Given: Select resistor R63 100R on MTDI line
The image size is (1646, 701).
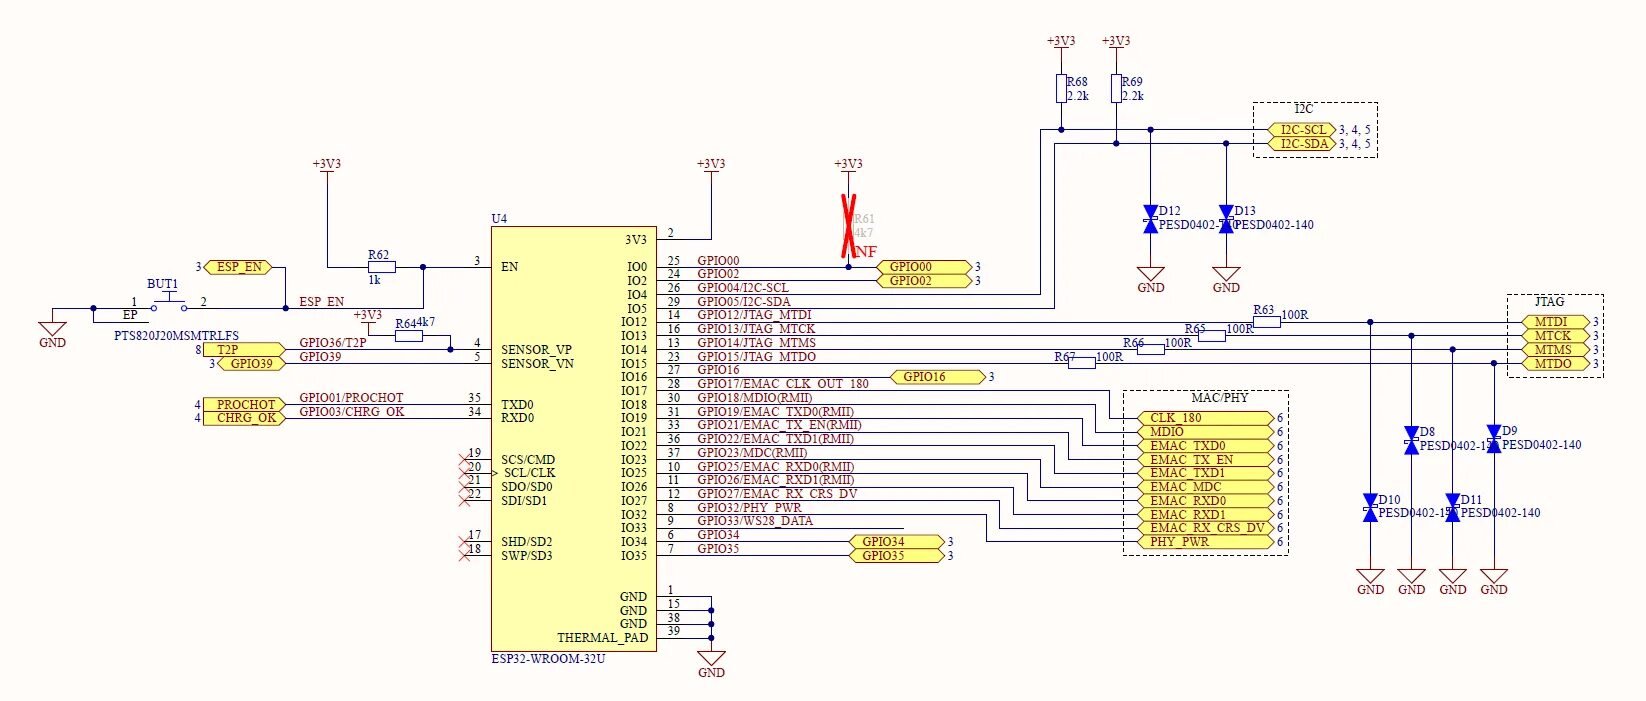Looking at the screenshot, I should point(1266,322).
